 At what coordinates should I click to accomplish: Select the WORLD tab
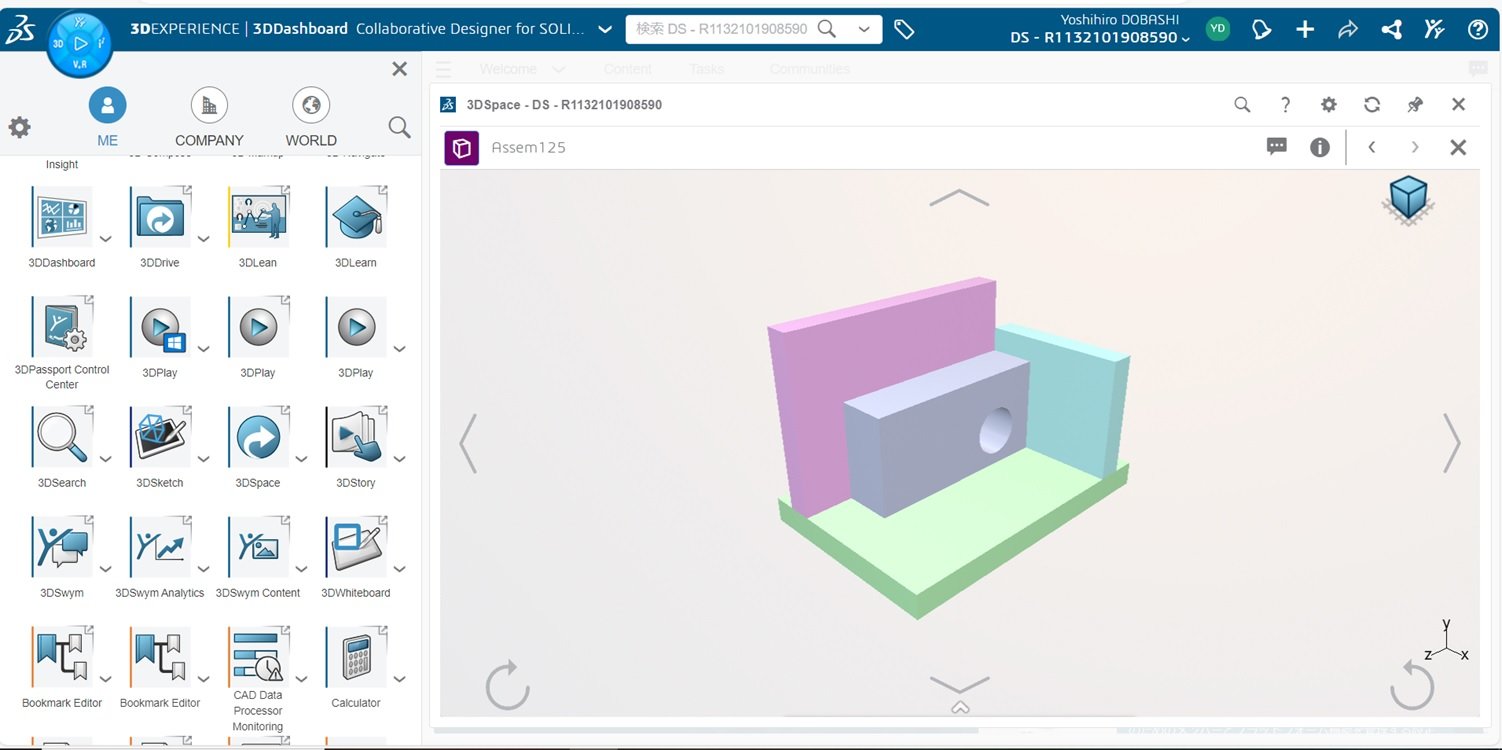pyautogui.click(x=311, y=117)
